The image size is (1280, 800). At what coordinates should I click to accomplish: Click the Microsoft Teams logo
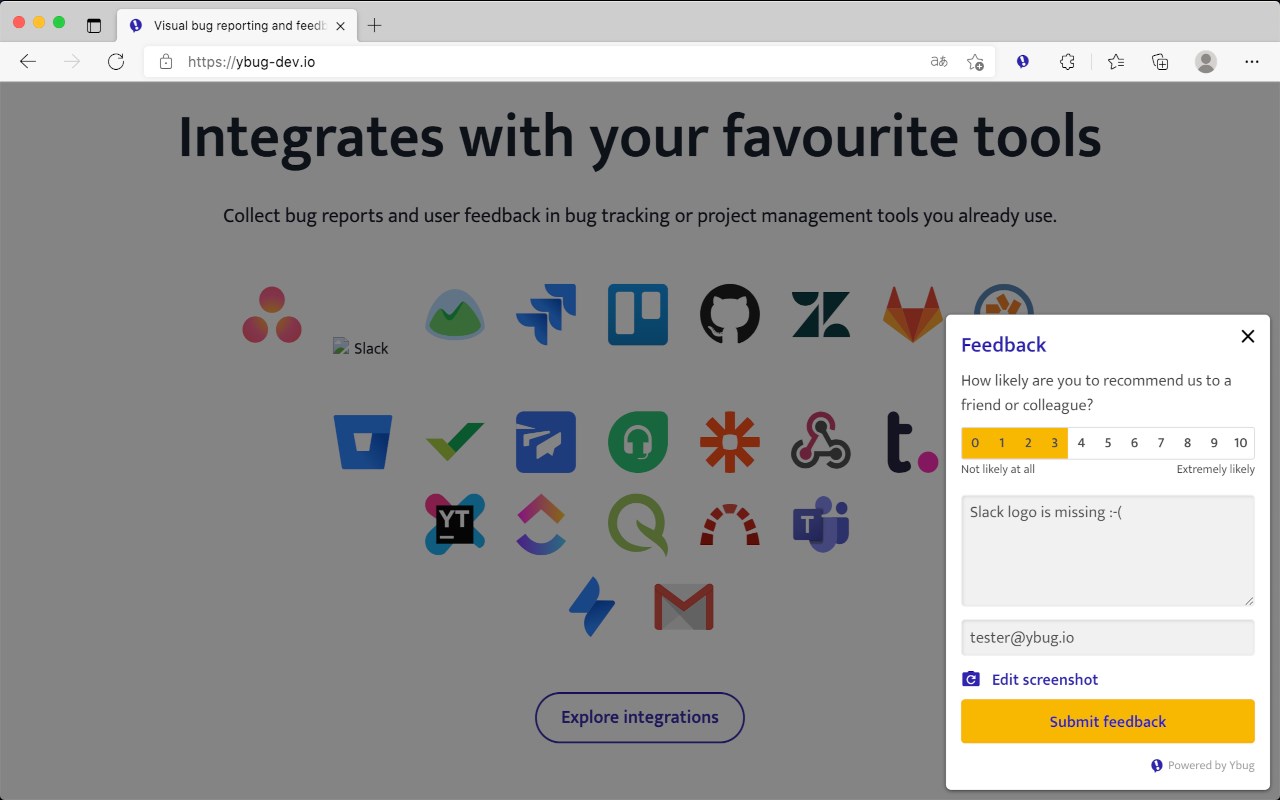click(x=821, y=524)
